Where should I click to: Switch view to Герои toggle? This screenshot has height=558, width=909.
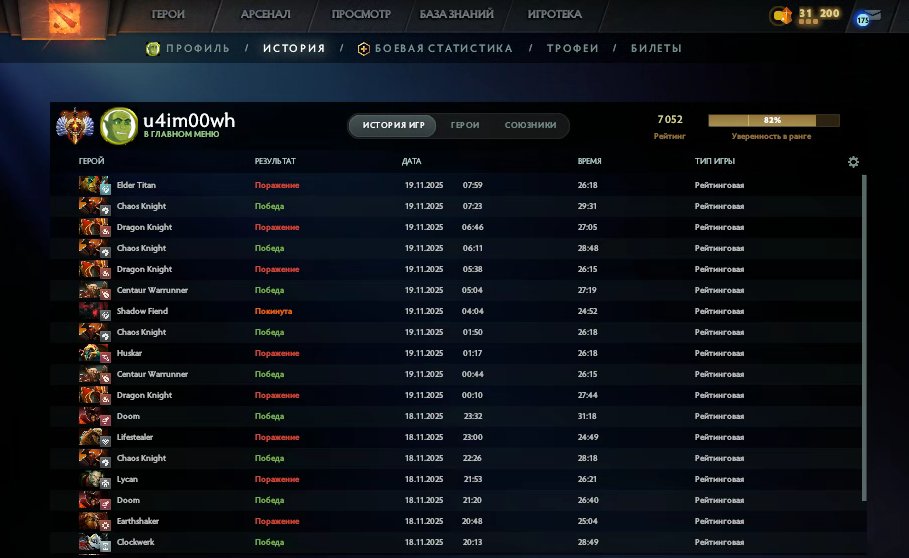pyautogui.click(x=464, y=125)
